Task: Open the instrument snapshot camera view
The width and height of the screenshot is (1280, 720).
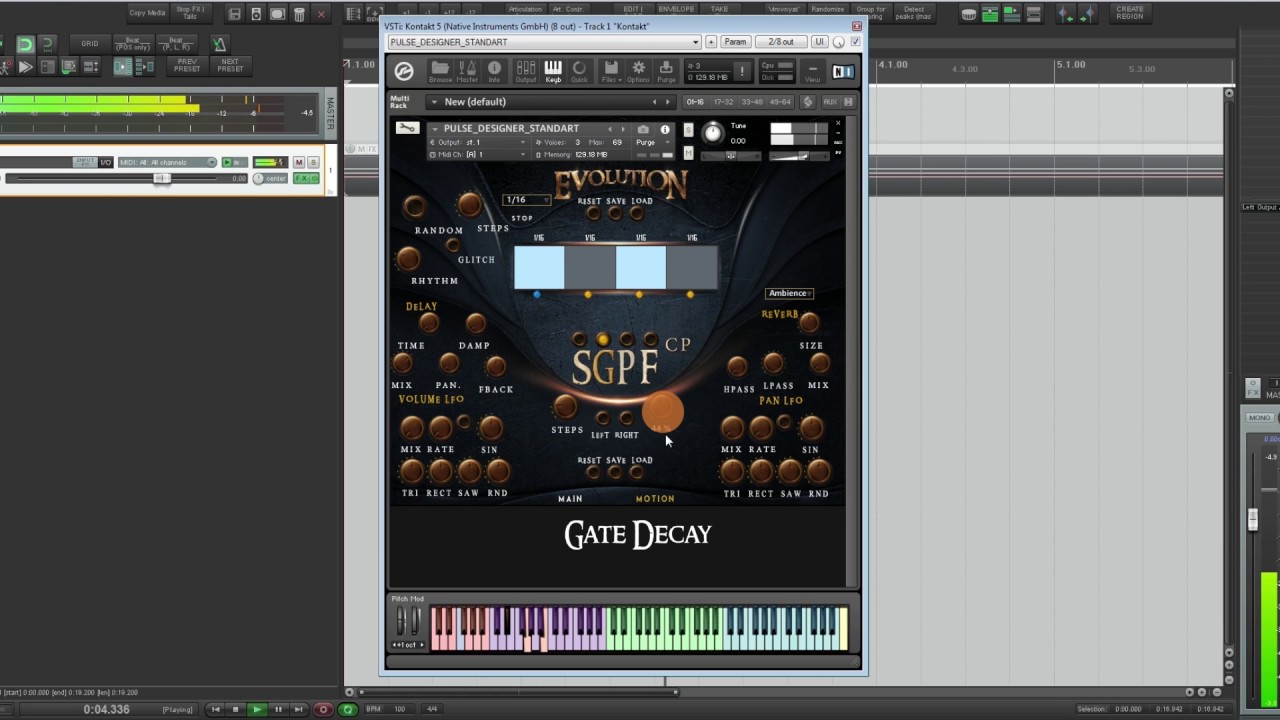Action: coord(643,129)
